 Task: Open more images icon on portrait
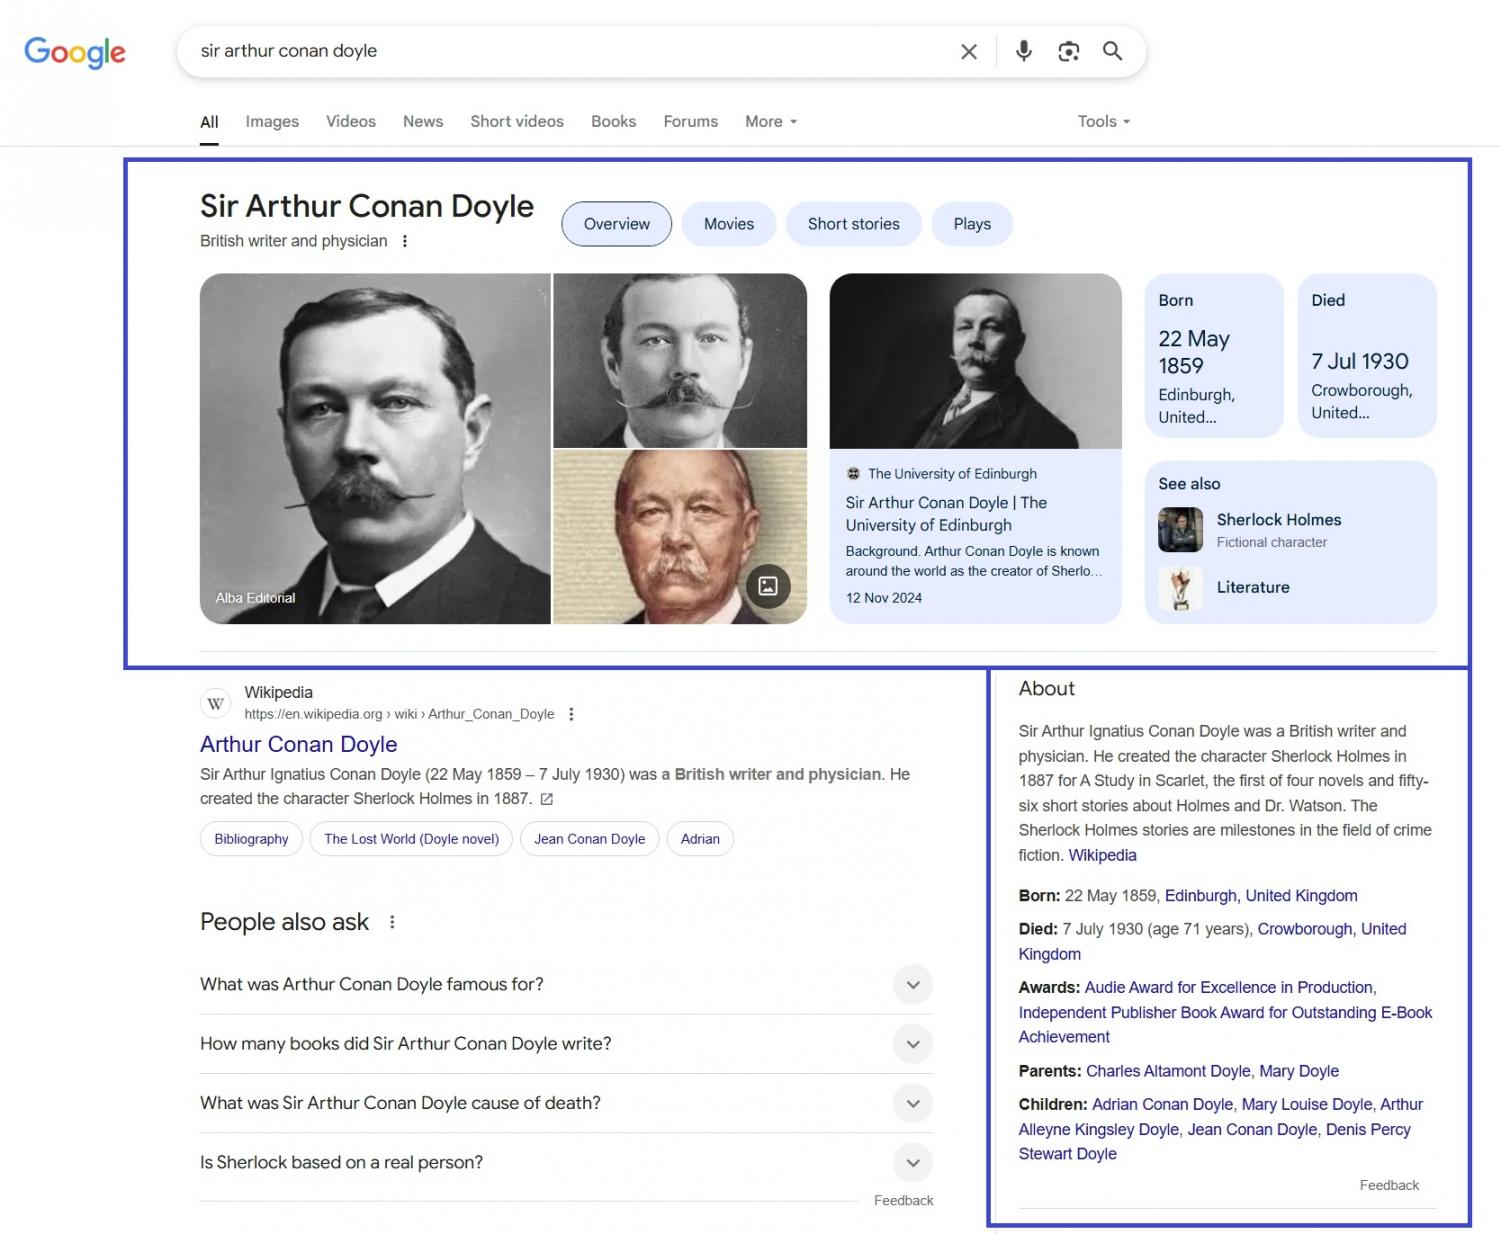pyautogui.click(x=768, y=586)
